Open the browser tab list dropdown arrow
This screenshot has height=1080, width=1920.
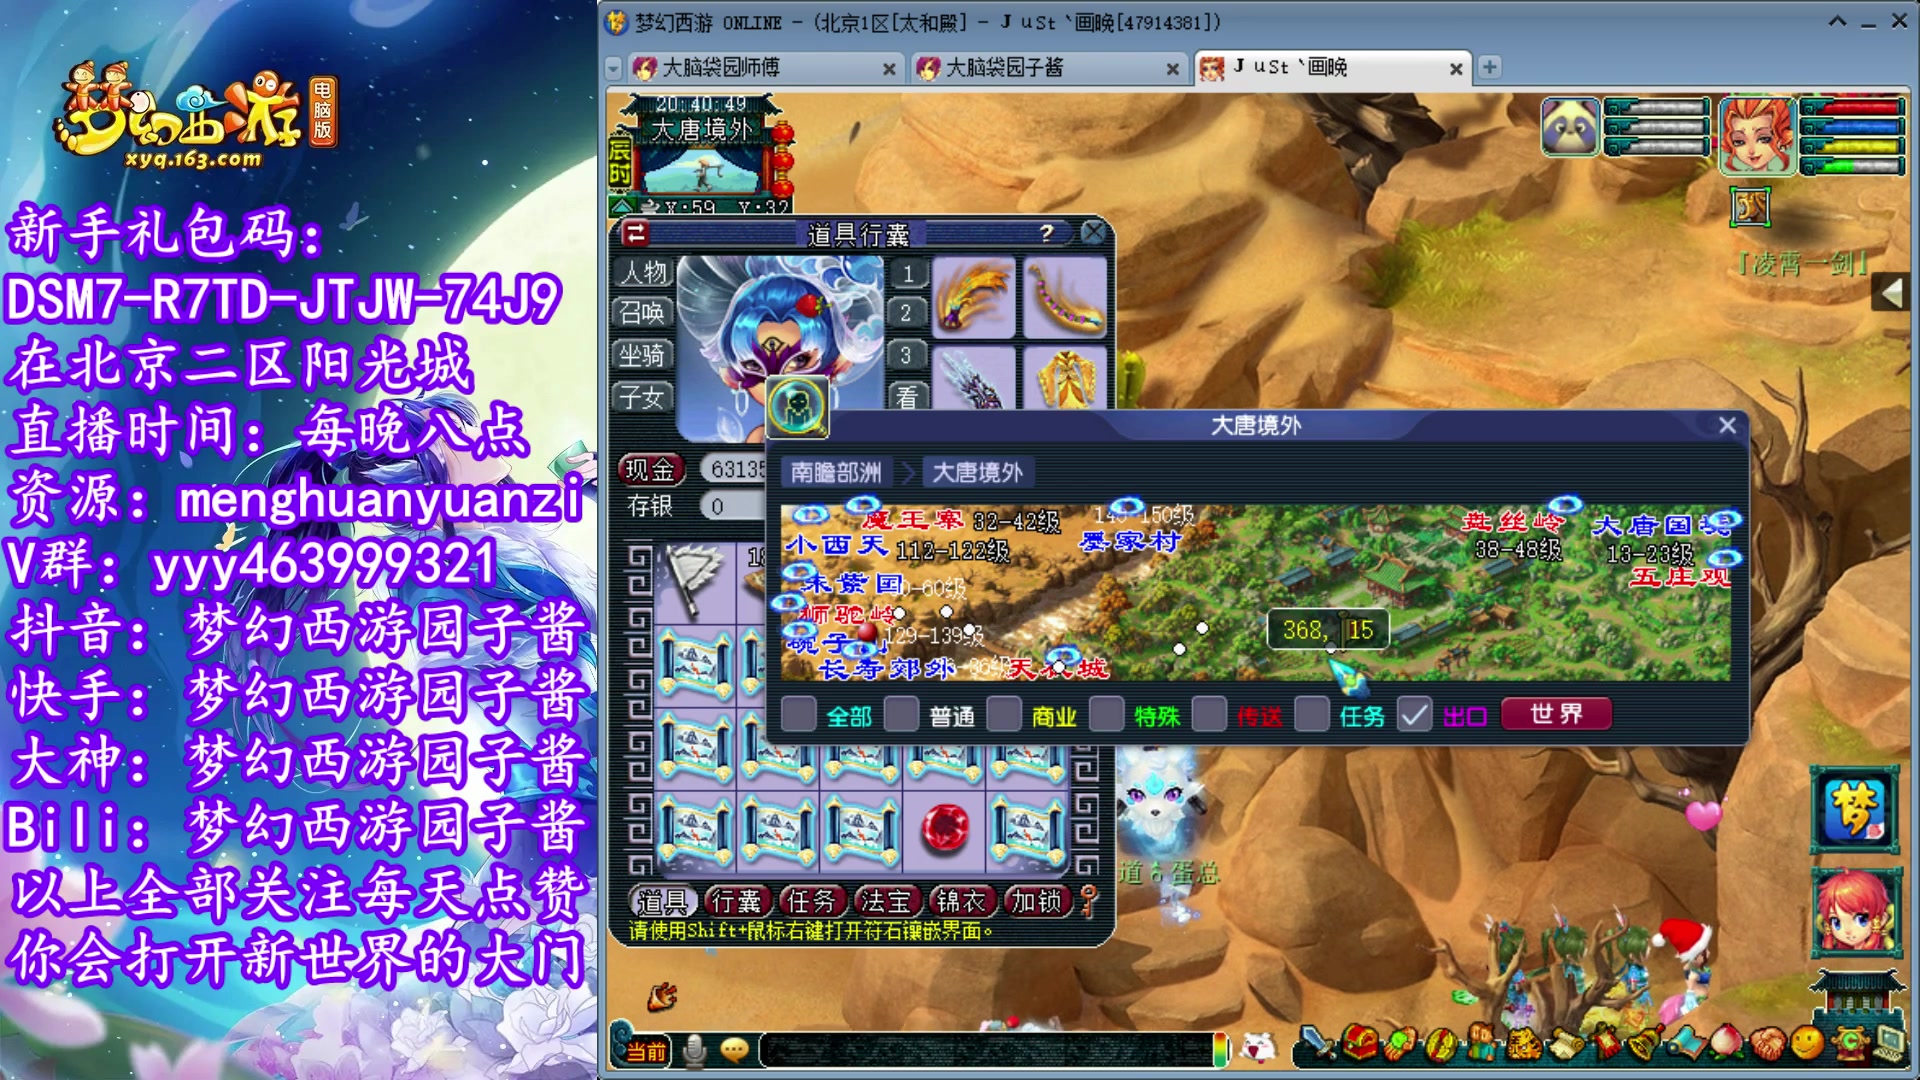pyautogui.click(x=613, y=68)
